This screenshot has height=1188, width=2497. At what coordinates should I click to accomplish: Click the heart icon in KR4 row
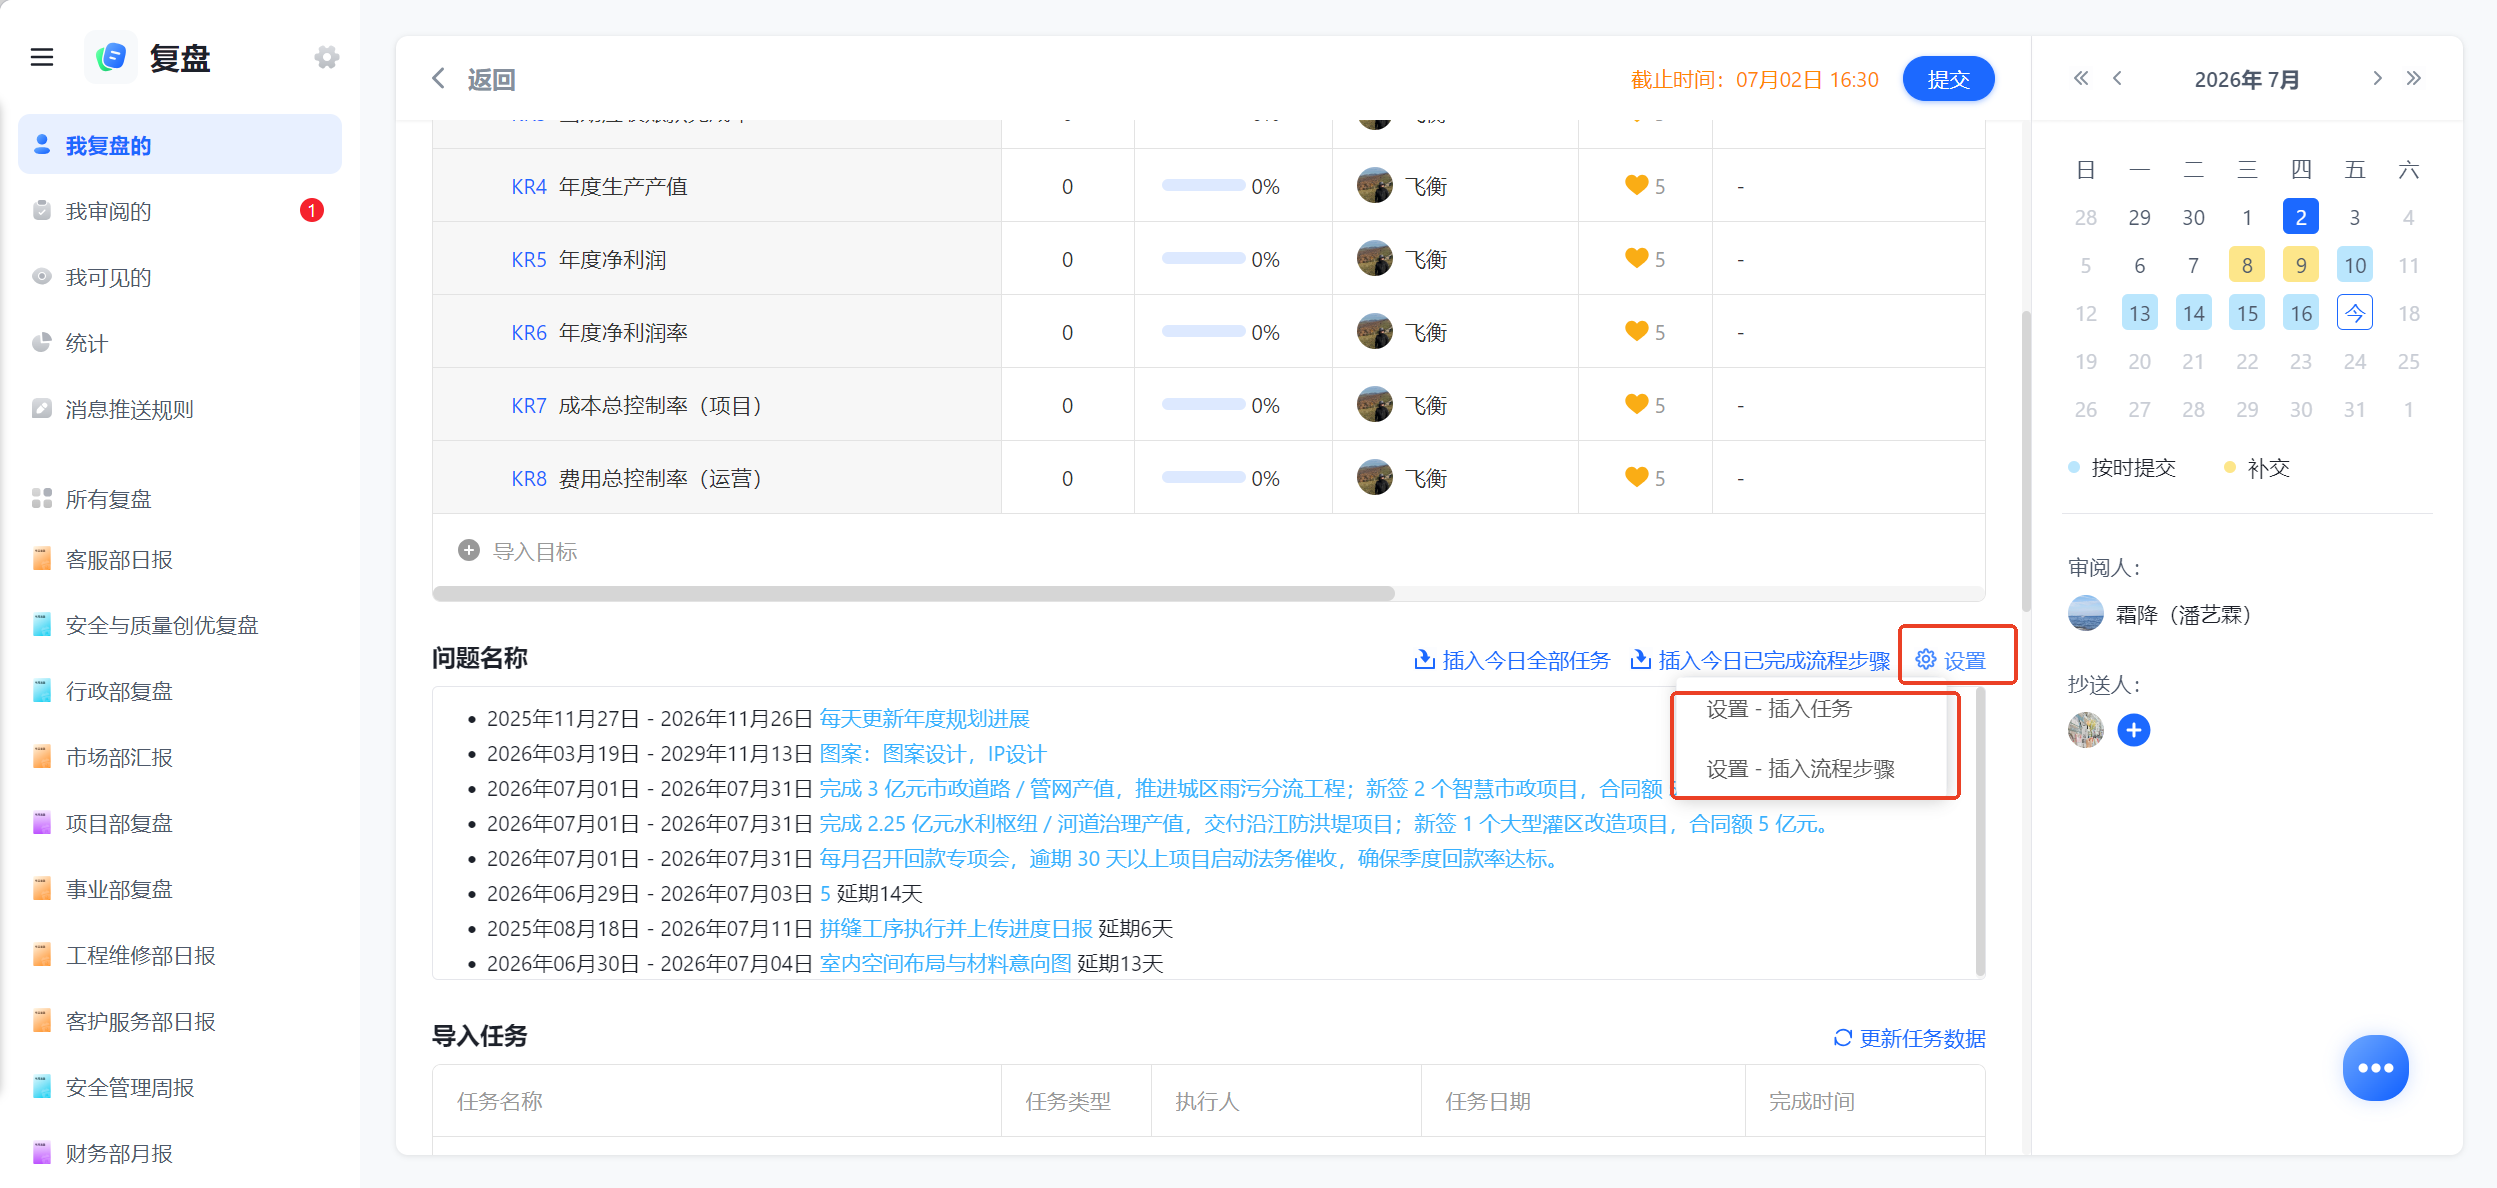click(1636, 186)
